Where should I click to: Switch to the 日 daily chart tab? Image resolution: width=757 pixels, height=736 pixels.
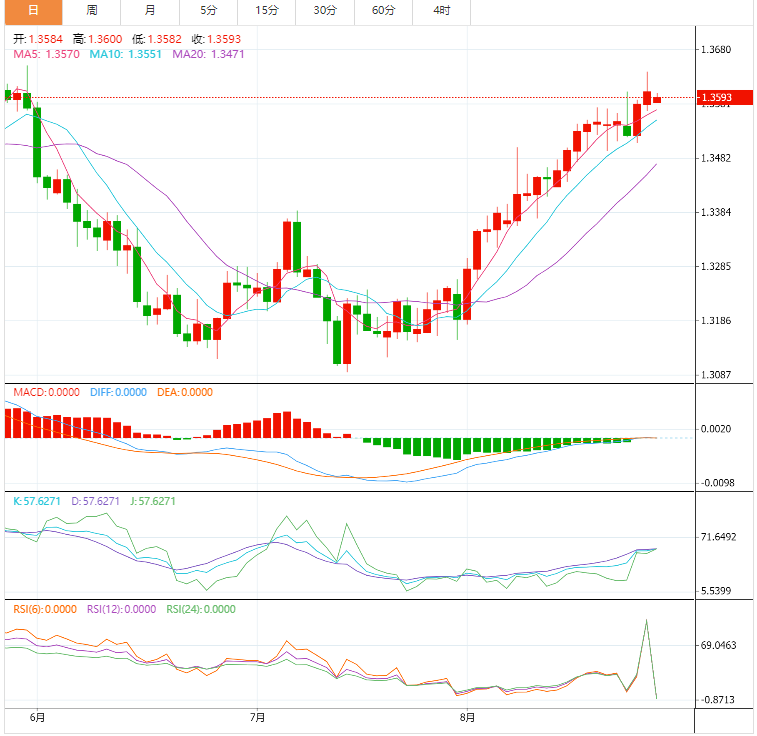coord(33,11)
